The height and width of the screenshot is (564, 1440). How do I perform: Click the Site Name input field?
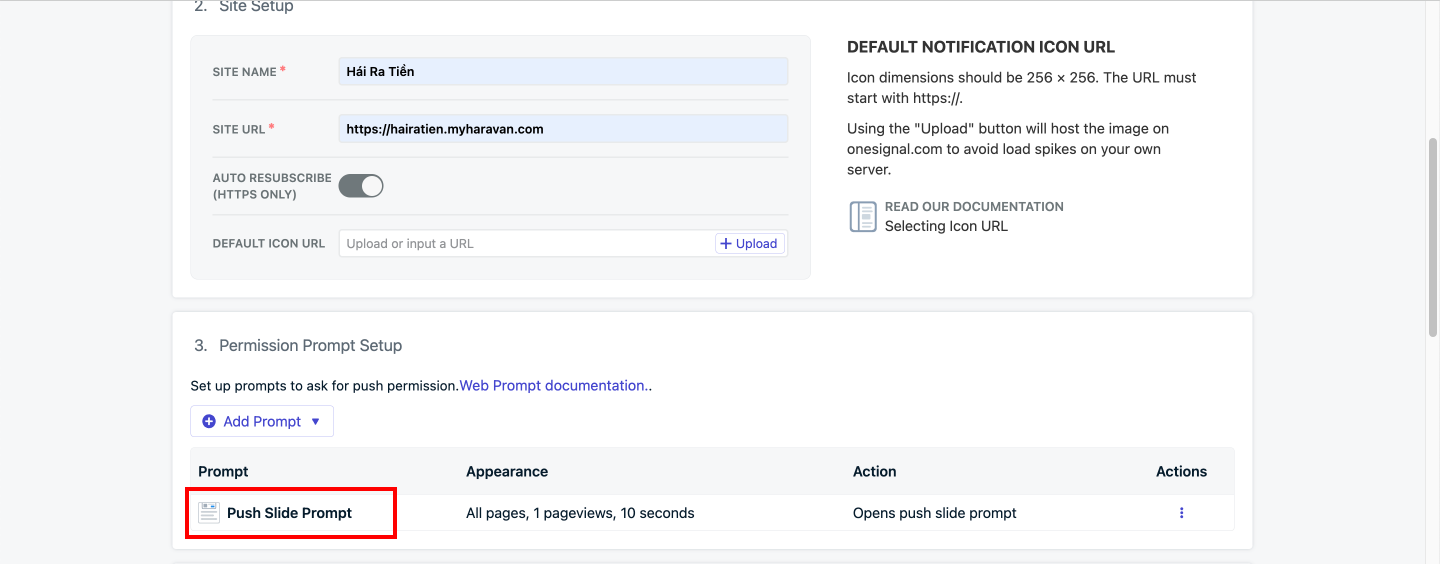(x=563, y=72)
